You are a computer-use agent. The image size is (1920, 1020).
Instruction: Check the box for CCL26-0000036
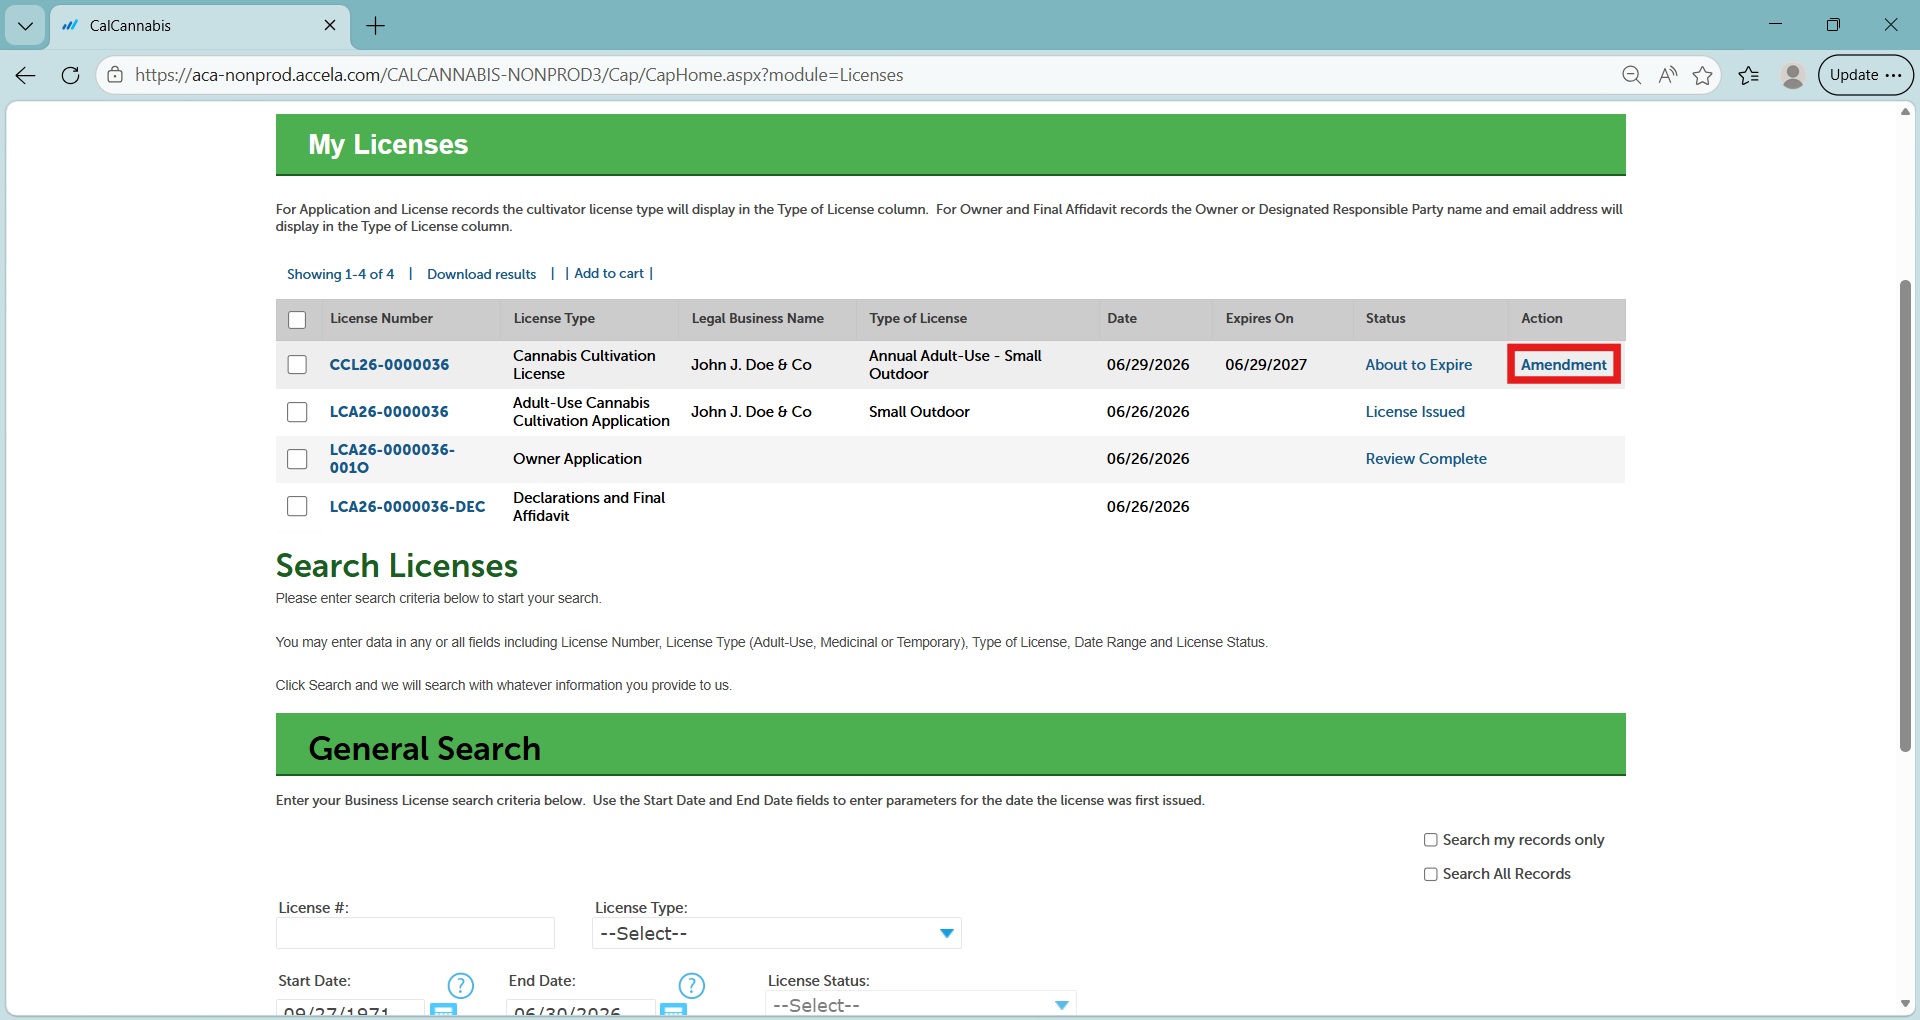(x=297, y=365)
